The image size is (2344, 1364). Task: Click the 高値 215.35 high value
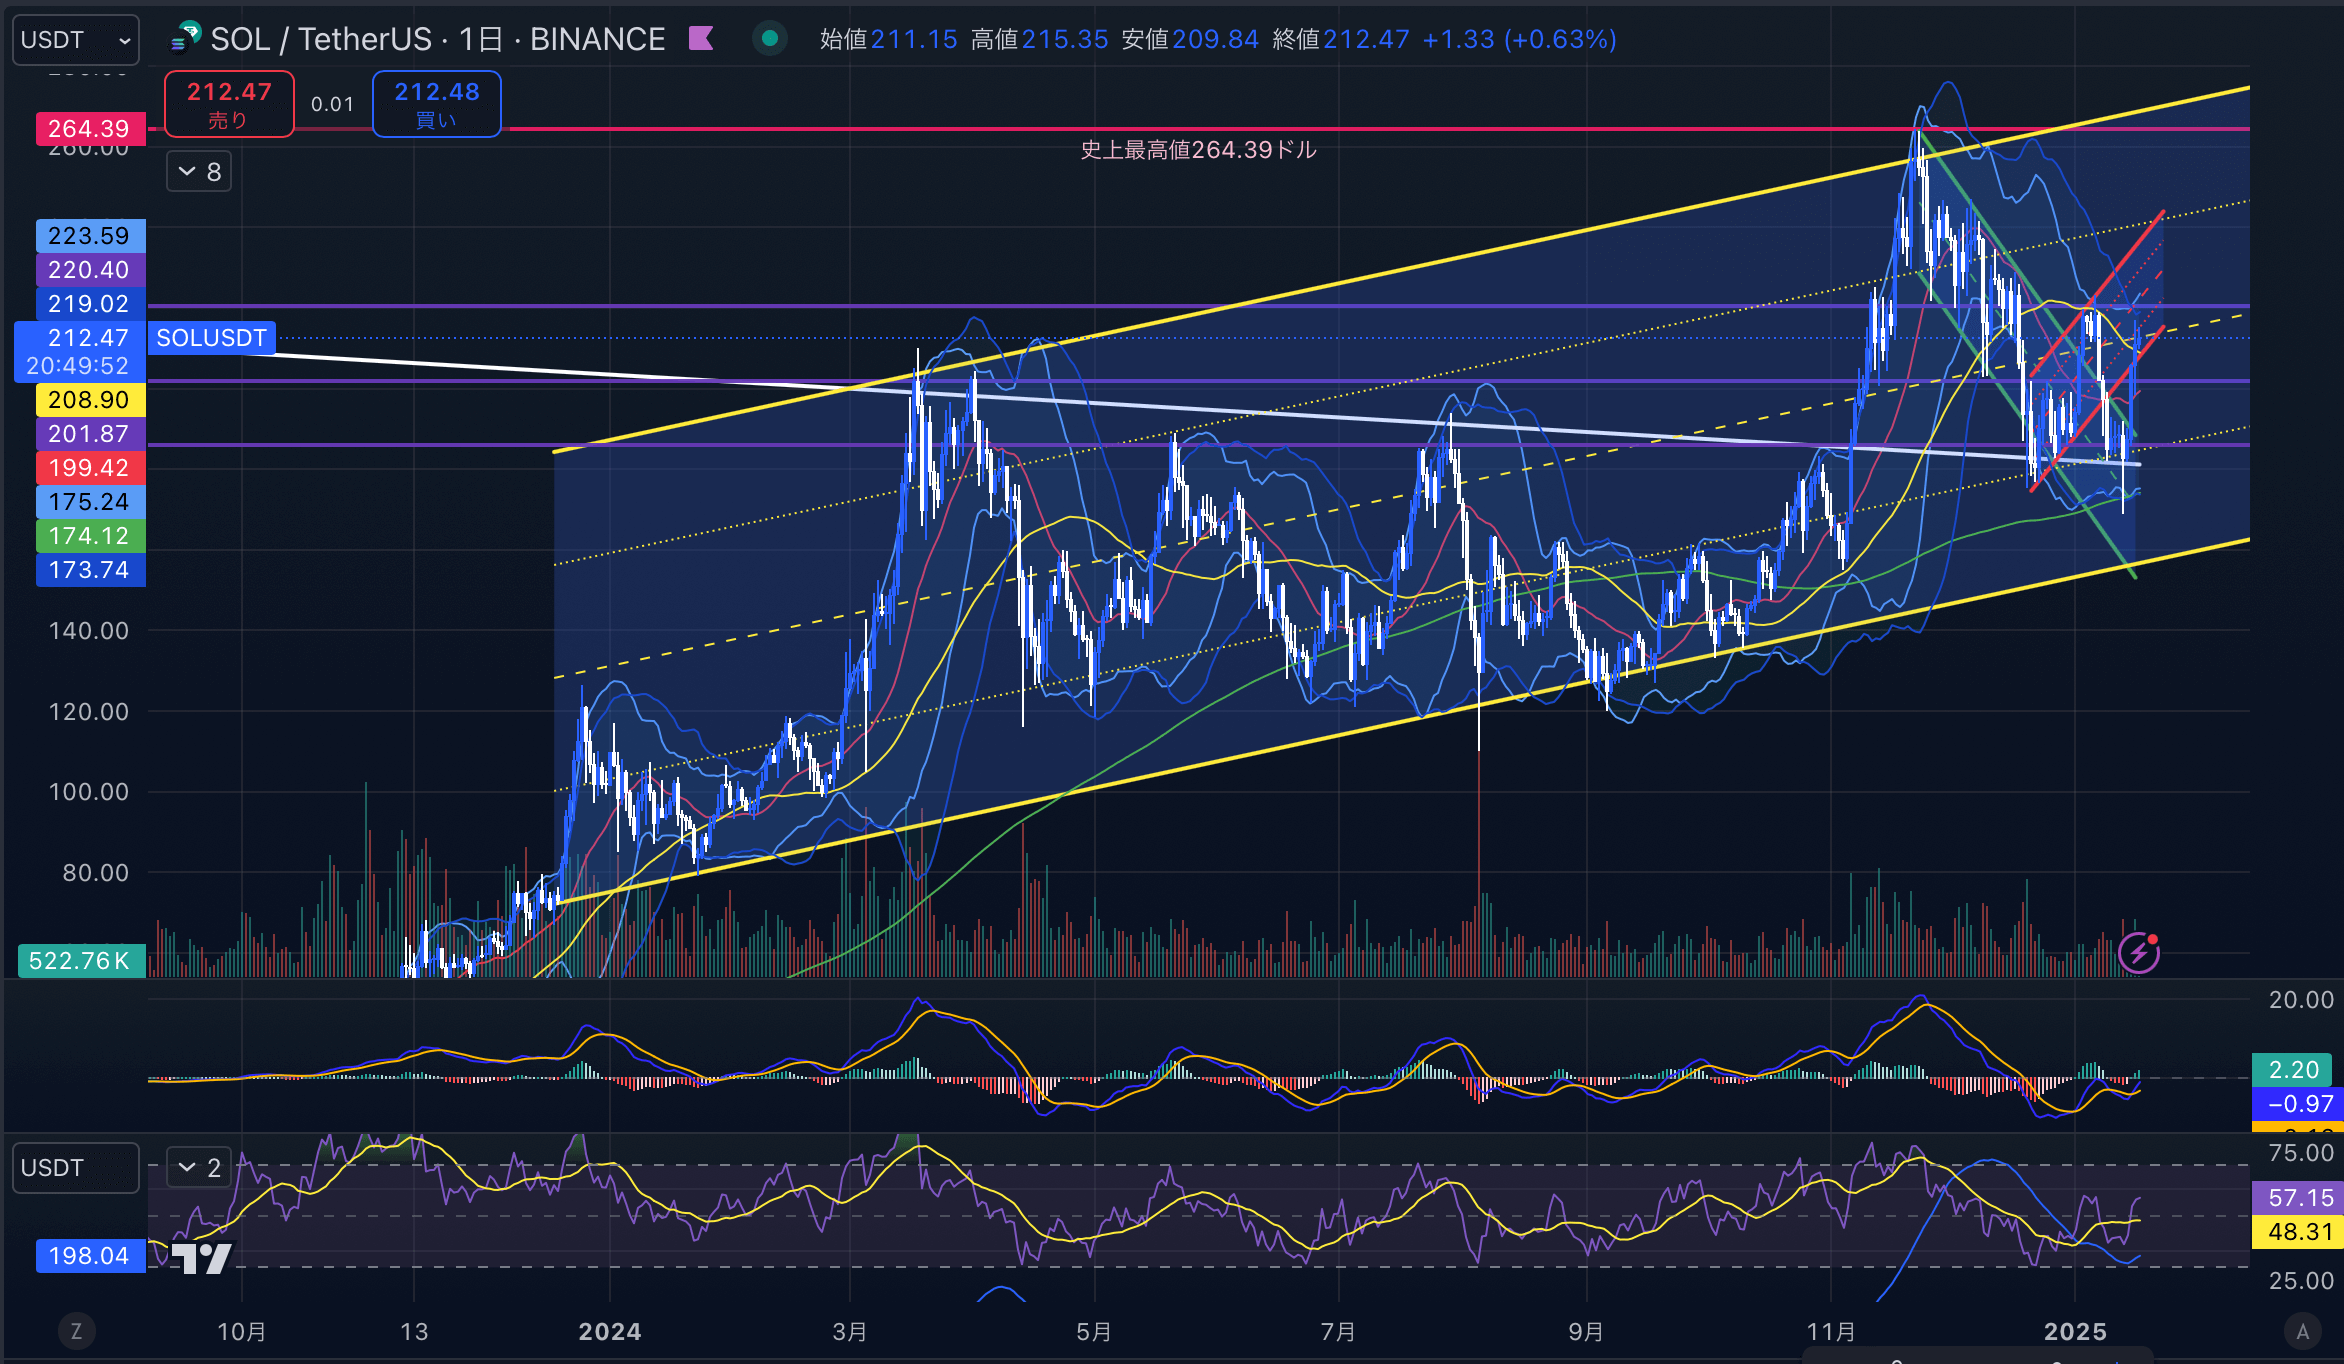1039,40
